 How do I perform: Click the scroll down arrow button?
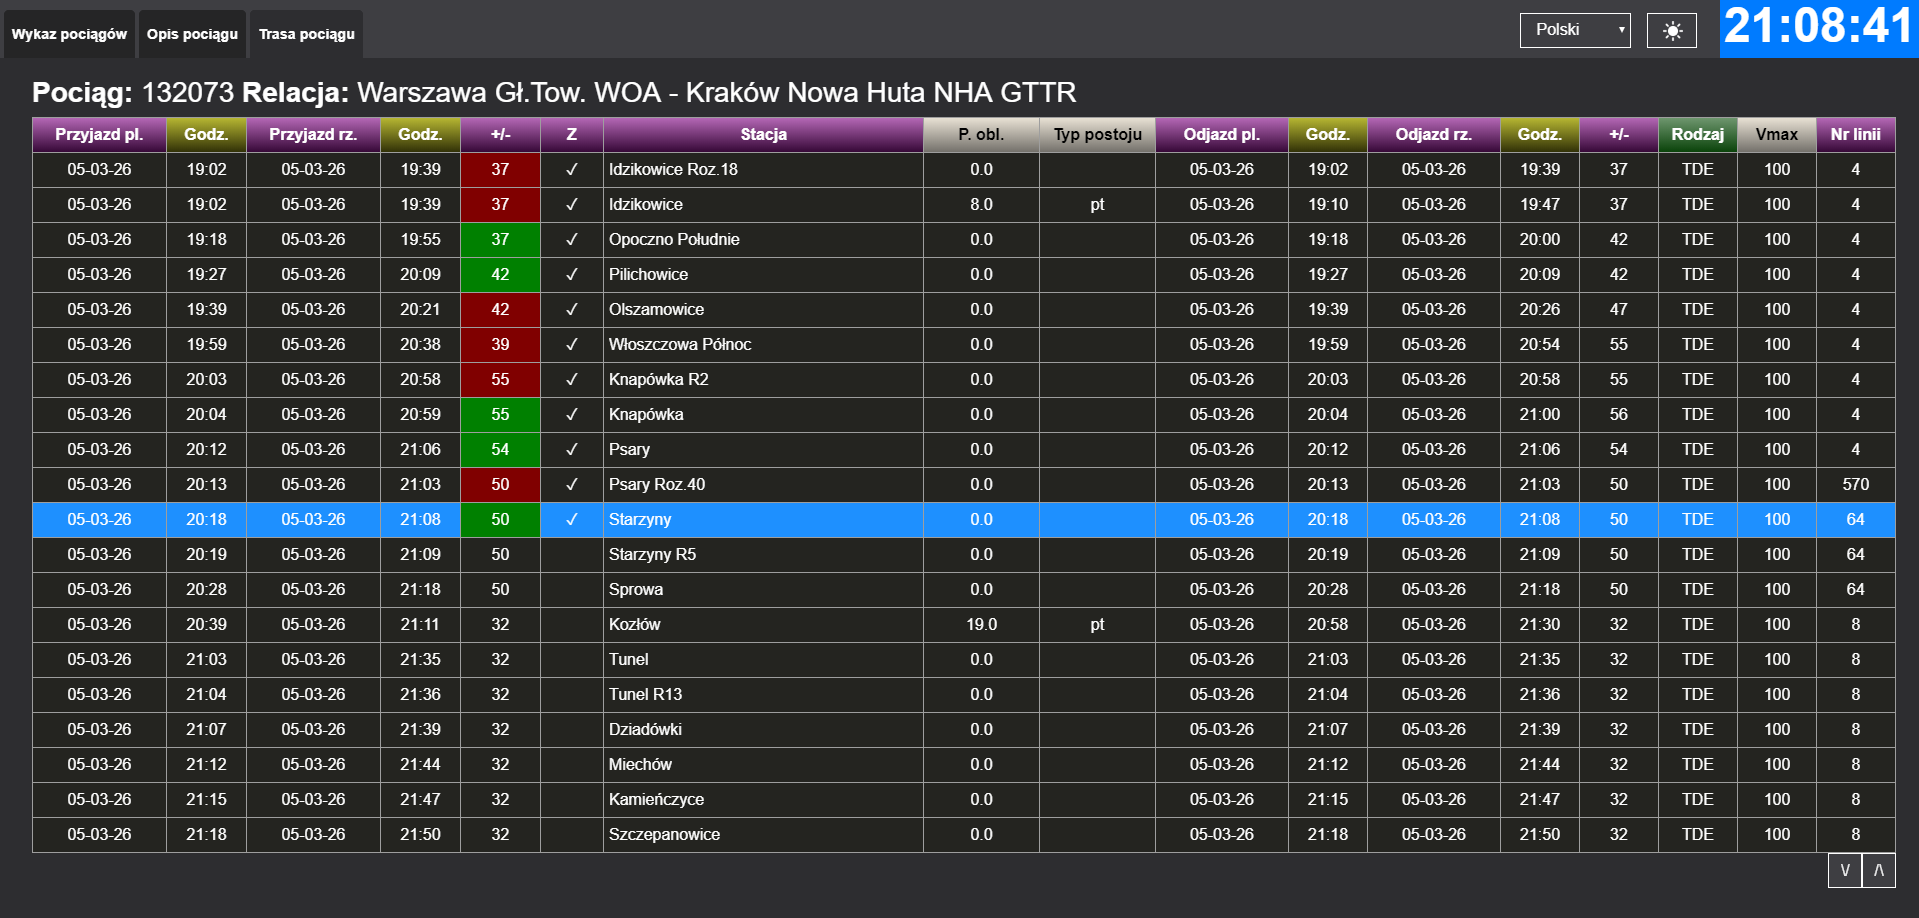click(1845, 870)
